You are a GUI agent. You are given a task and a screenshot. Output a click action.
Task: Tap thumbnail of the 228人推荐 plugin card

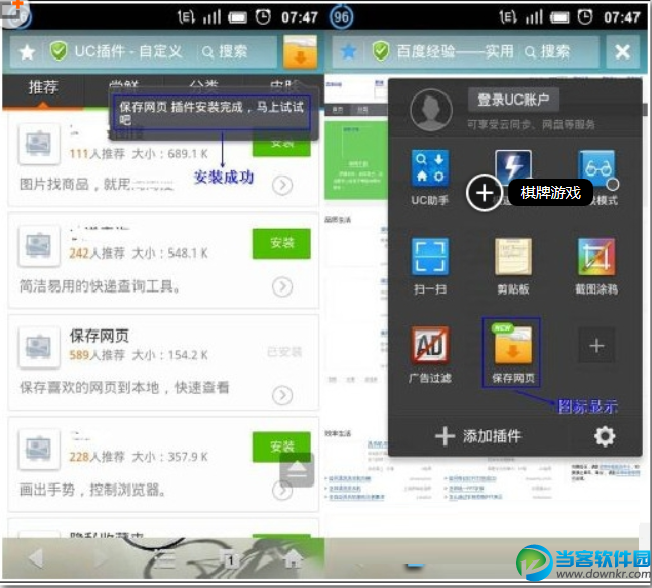tap(39, 450)
